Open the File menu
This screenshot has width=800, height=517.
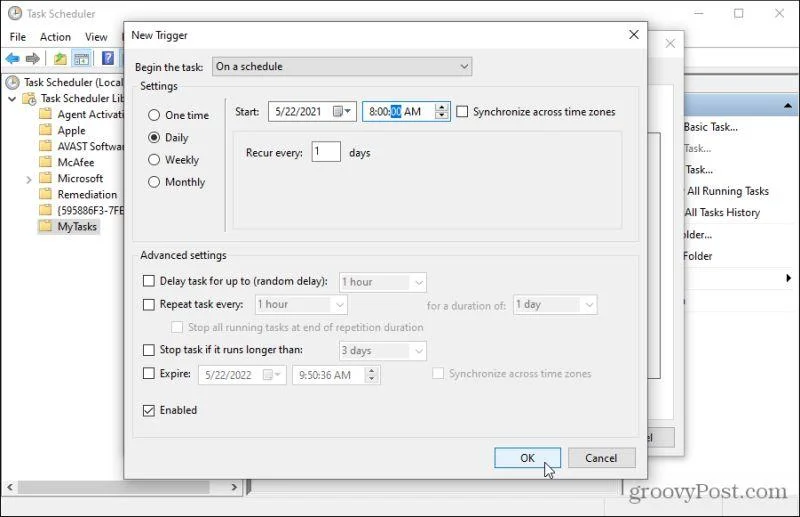[x=17, y=37]
